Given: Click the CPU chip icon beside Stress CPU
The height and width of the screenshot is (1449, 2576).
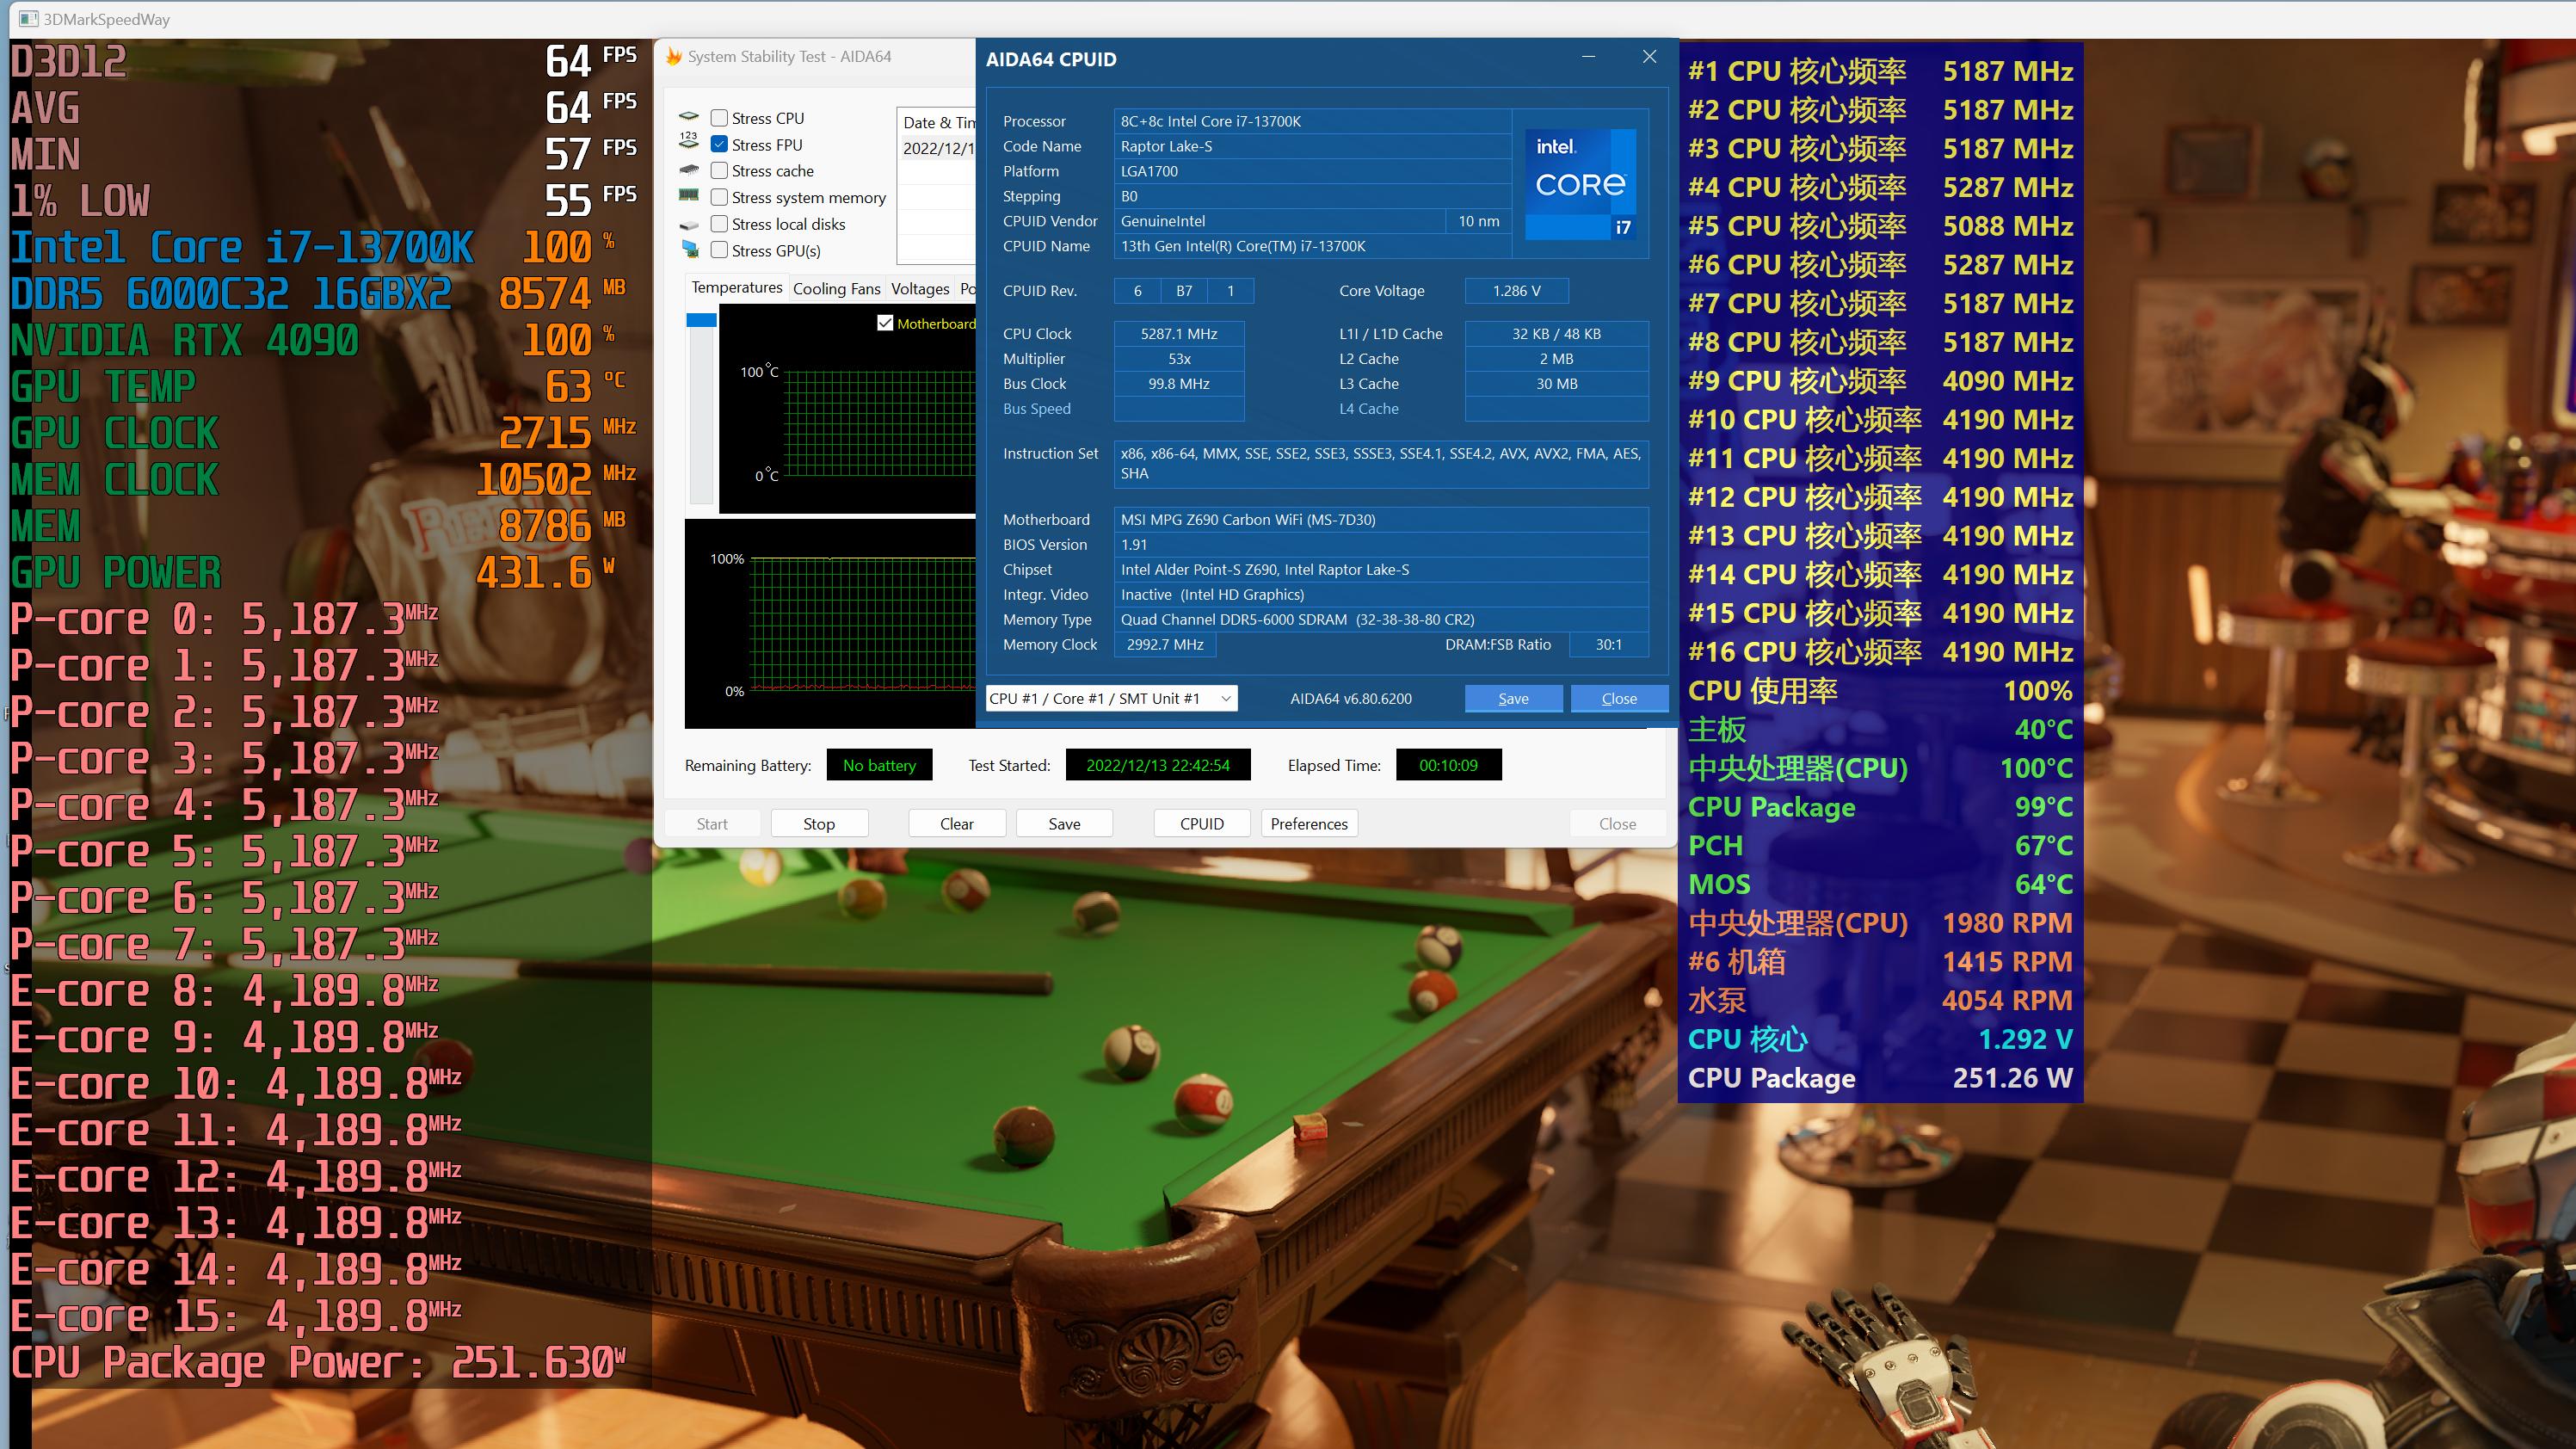Looking at the screenshot, I should (688, 118).
